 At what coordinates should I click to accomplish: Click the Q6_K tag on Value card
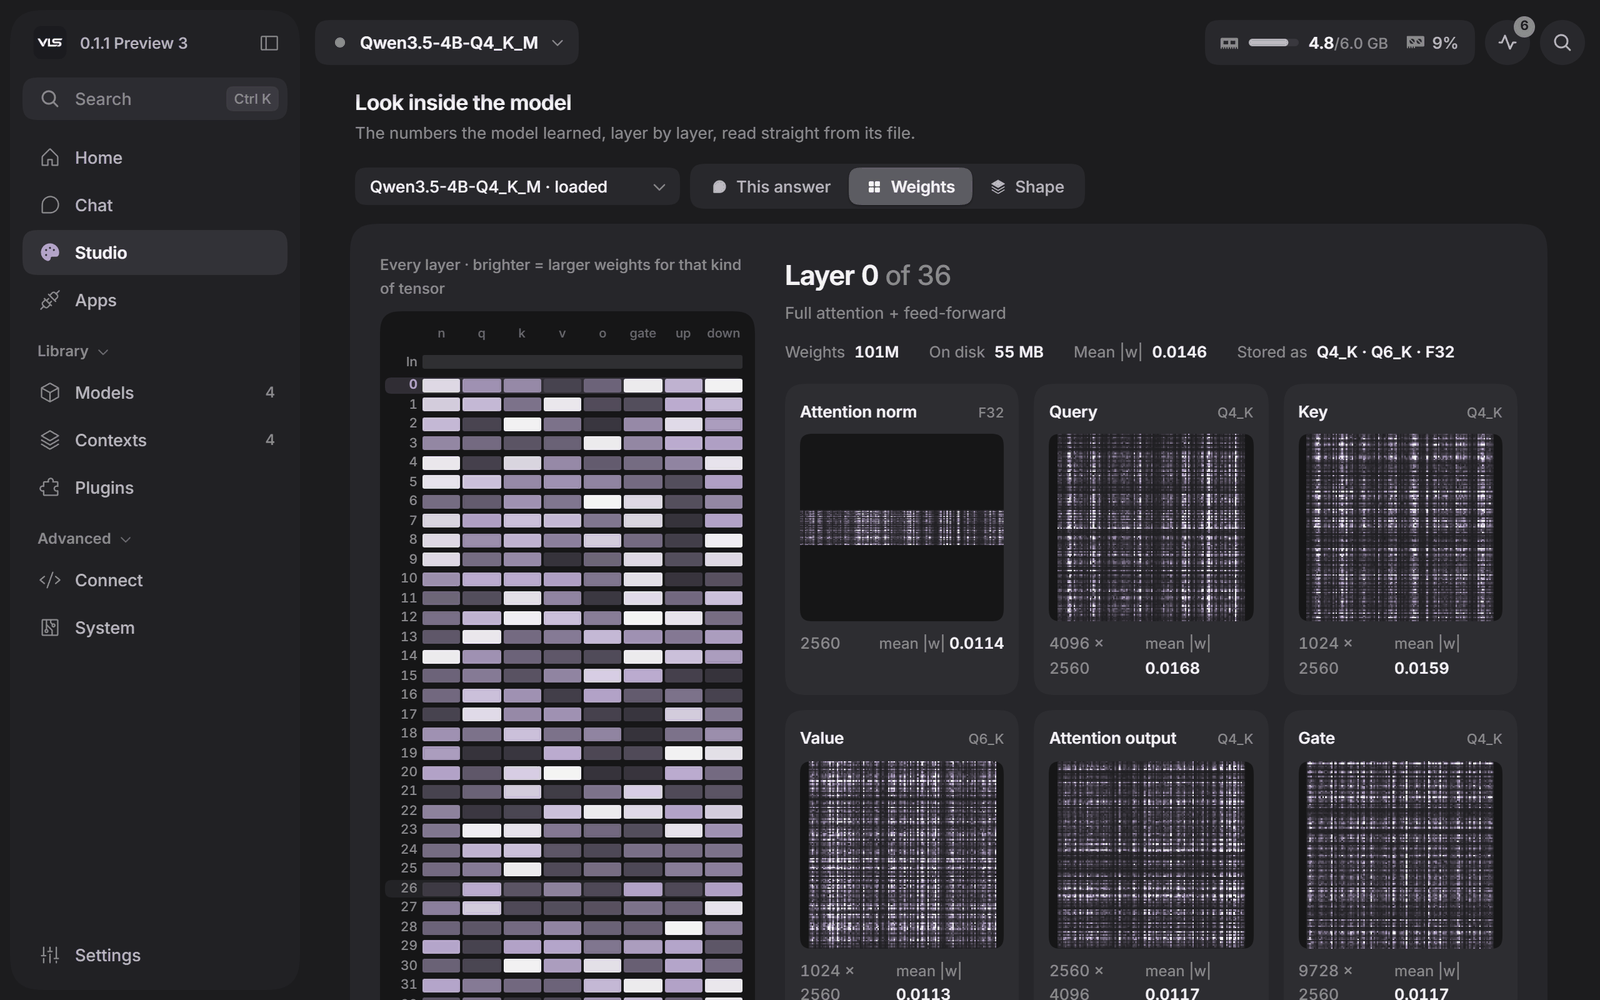(985, 739)
